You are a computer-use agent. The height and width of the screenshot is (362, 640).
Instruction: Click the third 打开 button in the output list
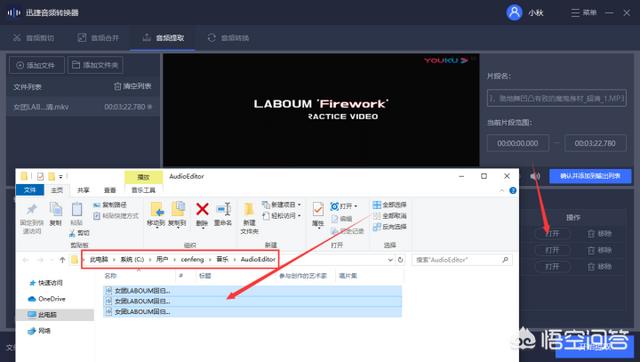click(552, 267)
